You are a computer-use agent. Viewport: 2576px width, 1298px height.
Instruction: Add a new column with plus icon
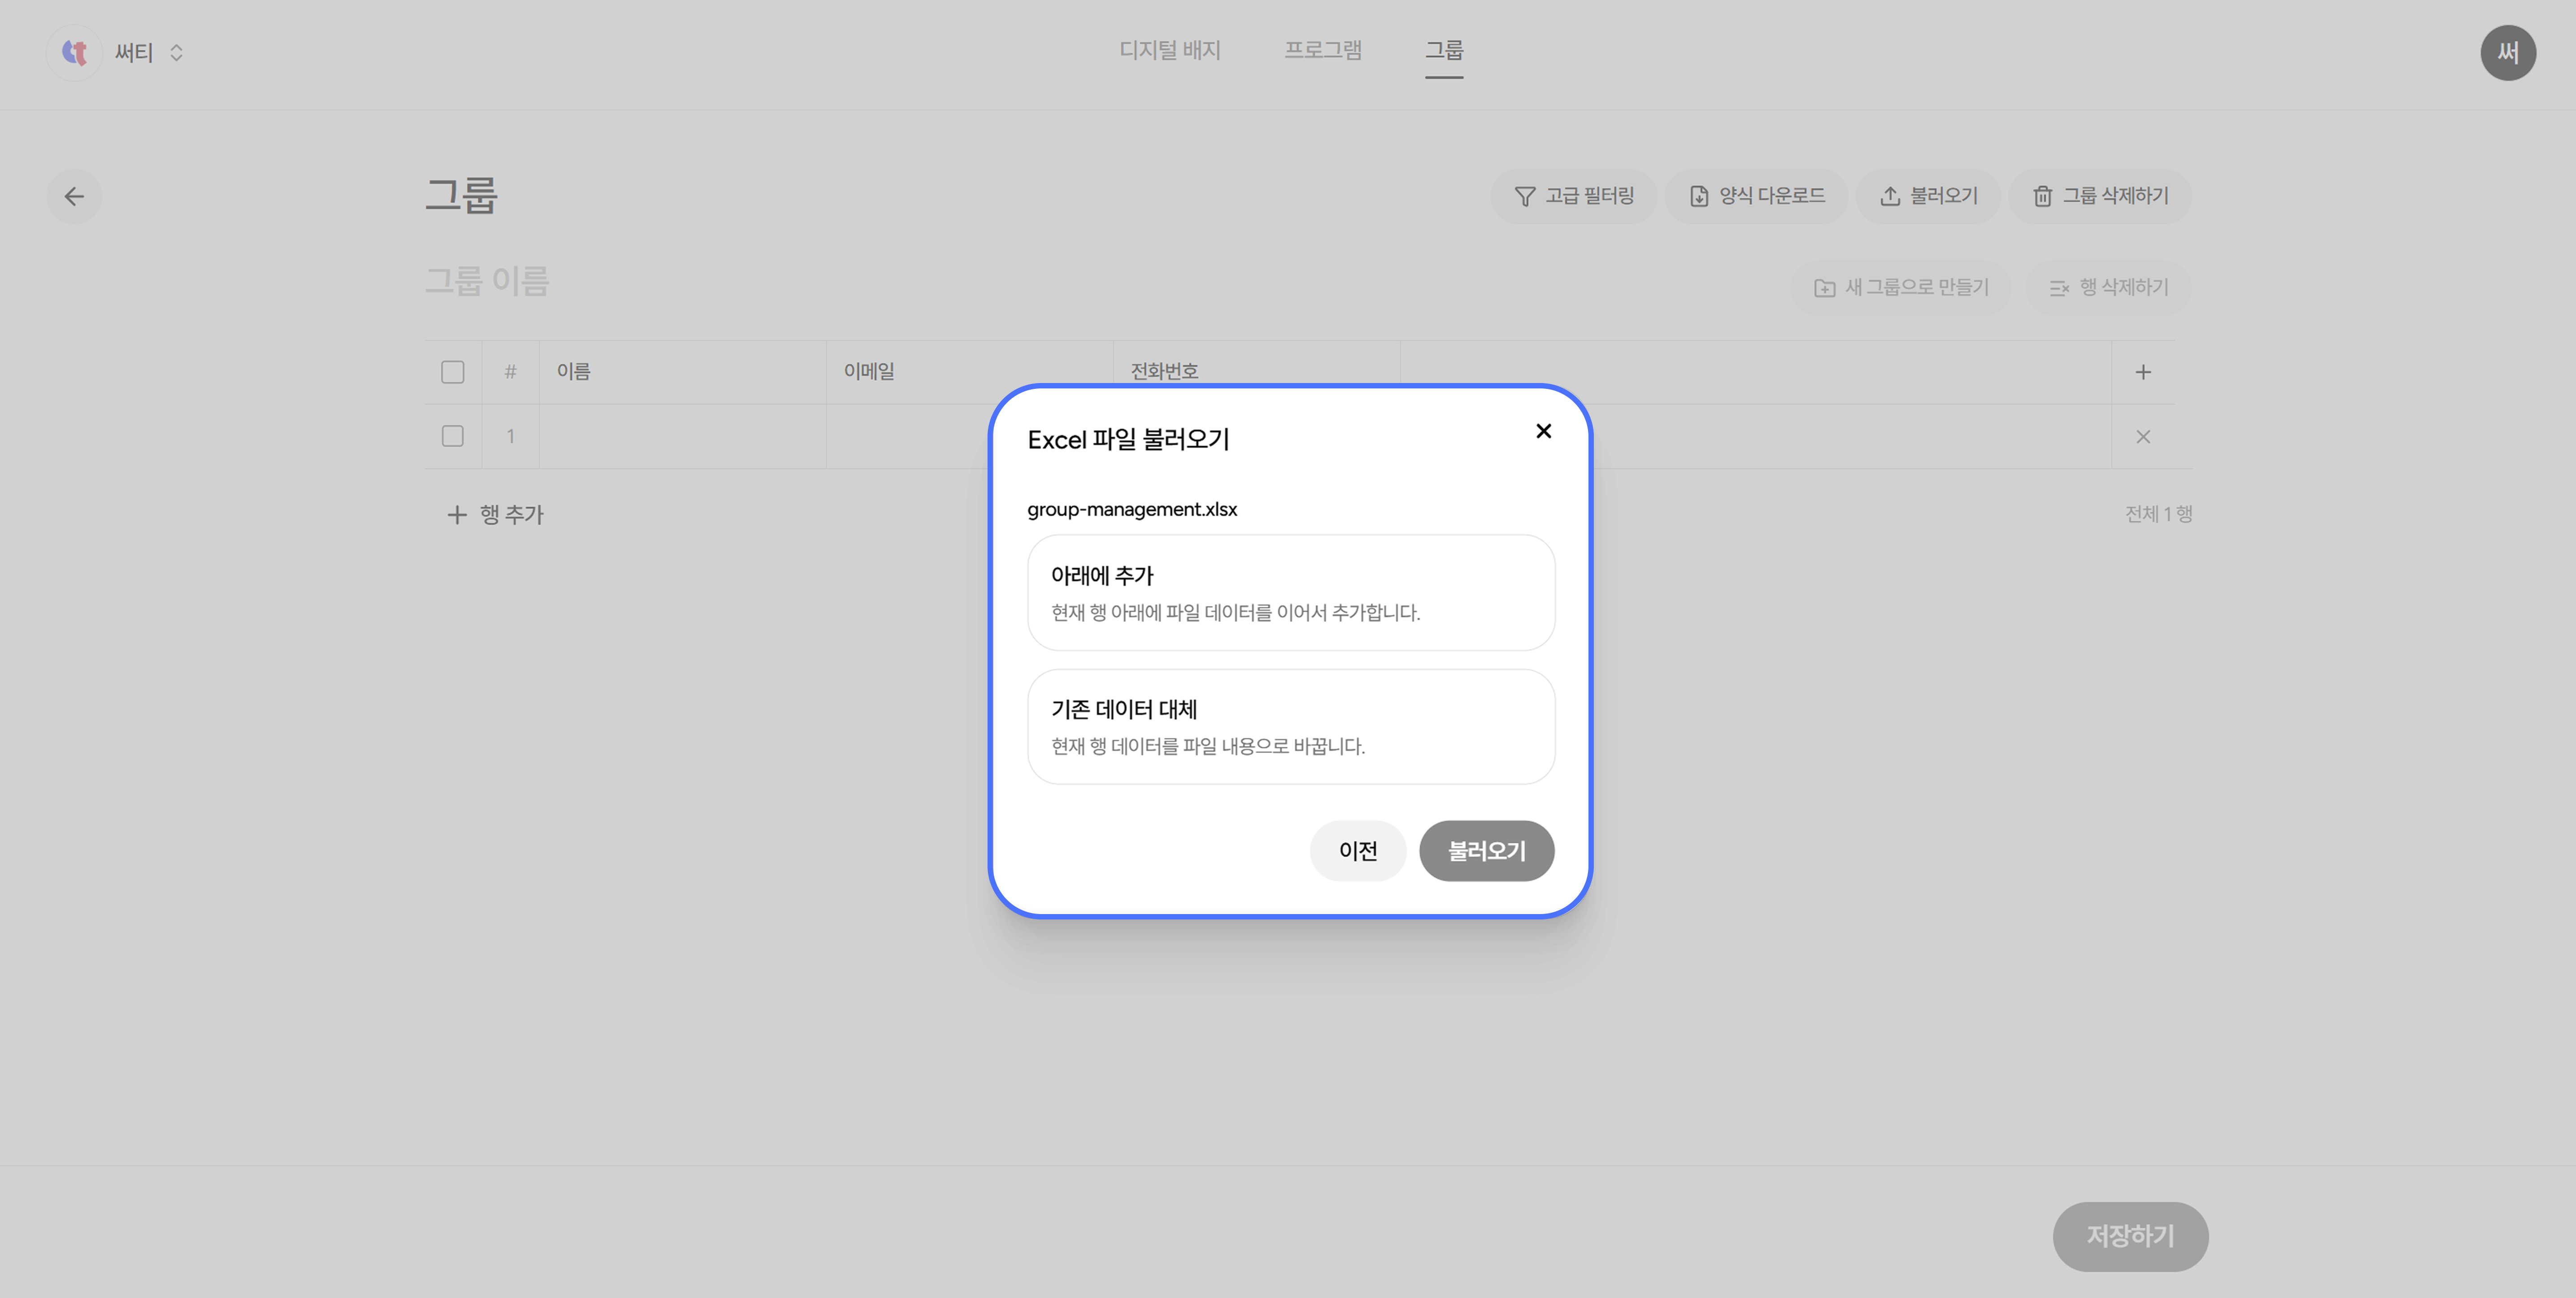click(2143, 372)
